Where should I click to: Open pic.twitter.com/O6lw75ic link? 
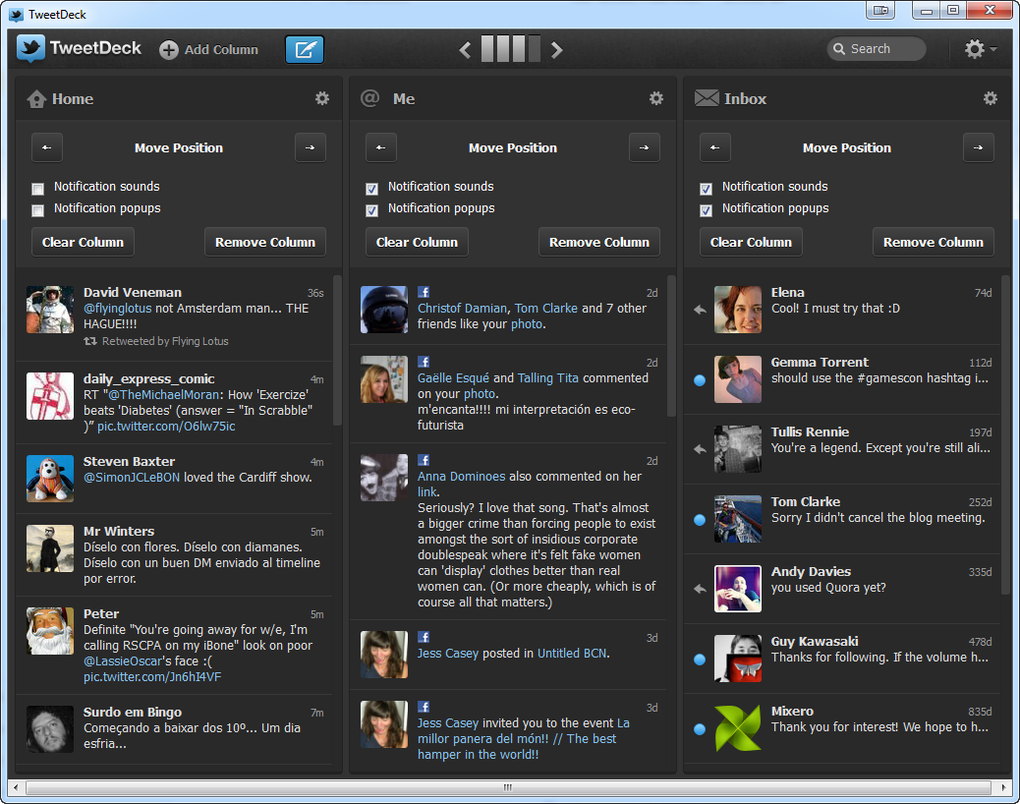(x=166, y=426)
